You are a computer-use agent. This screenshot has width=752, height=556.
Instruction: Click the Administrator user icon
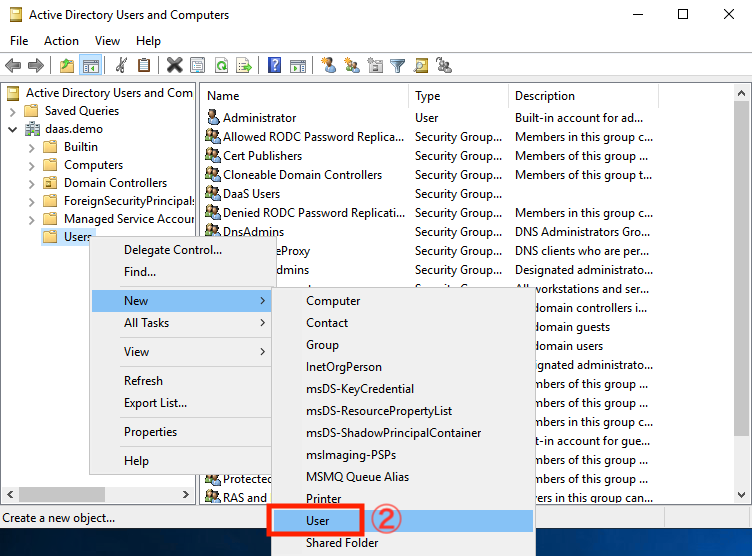pyautogui.click(x=213, y=117)
